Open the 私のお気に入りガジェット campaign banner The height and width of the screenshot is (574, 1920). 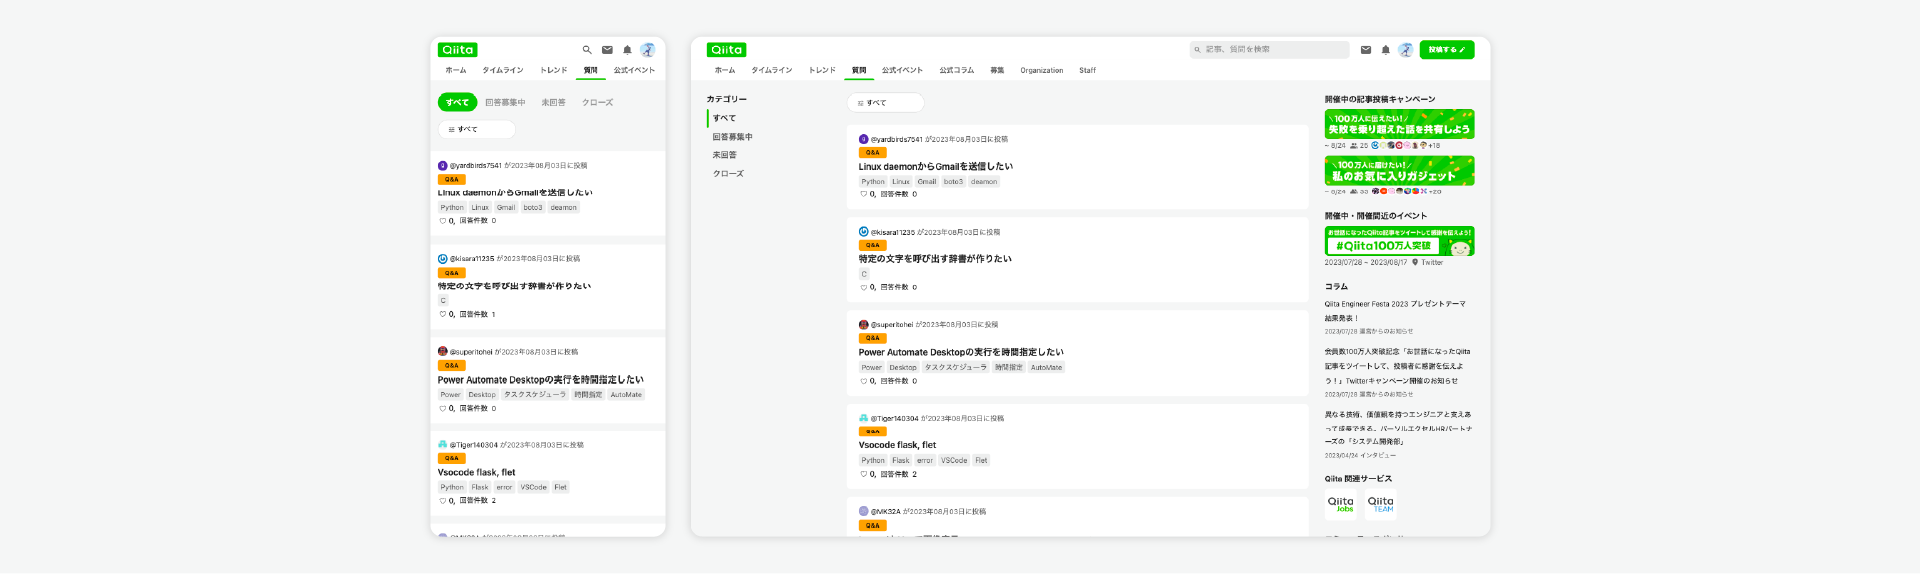(1400, 170)
